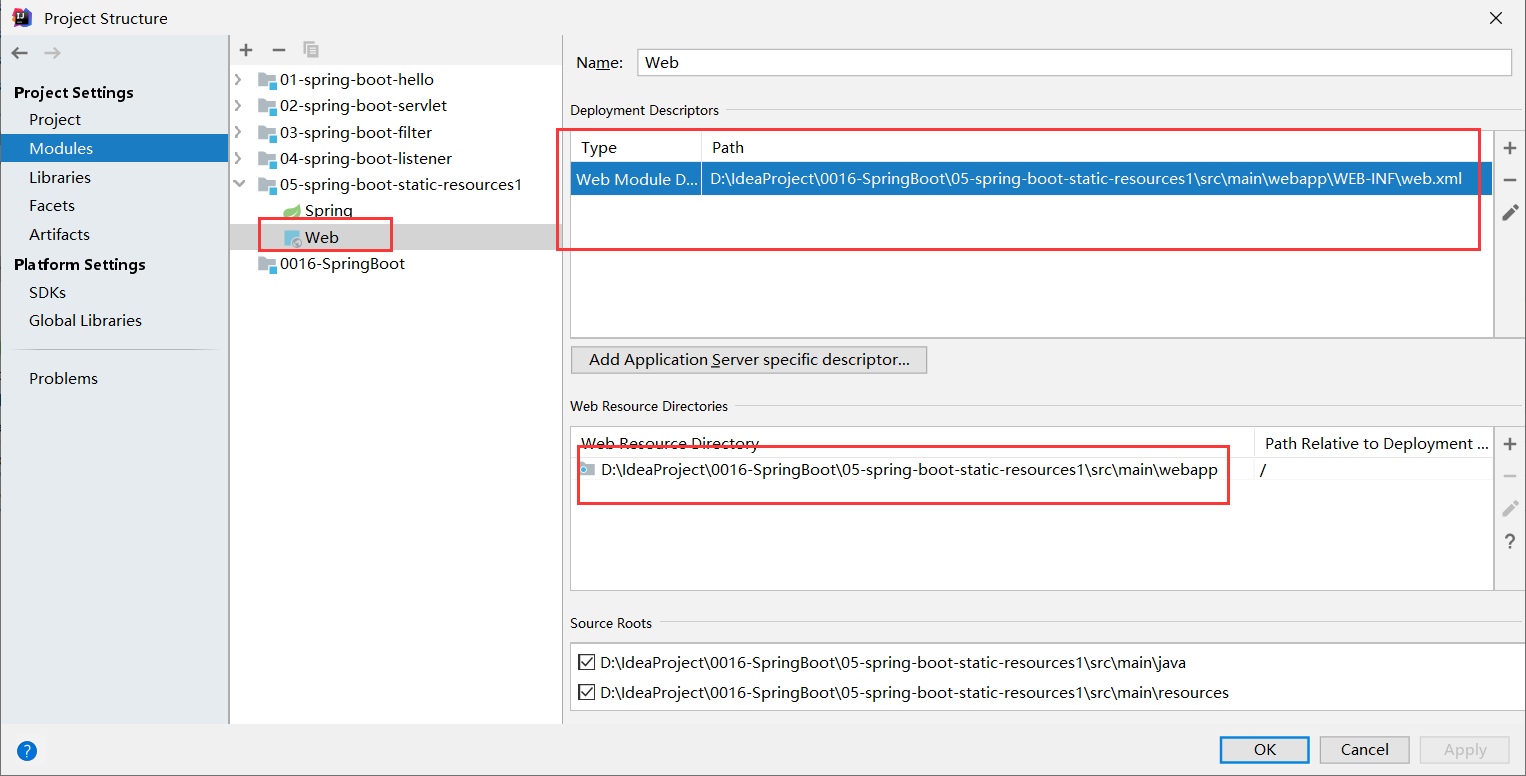
Task: Click the Spring facet leaf icon
Action: 292,211
